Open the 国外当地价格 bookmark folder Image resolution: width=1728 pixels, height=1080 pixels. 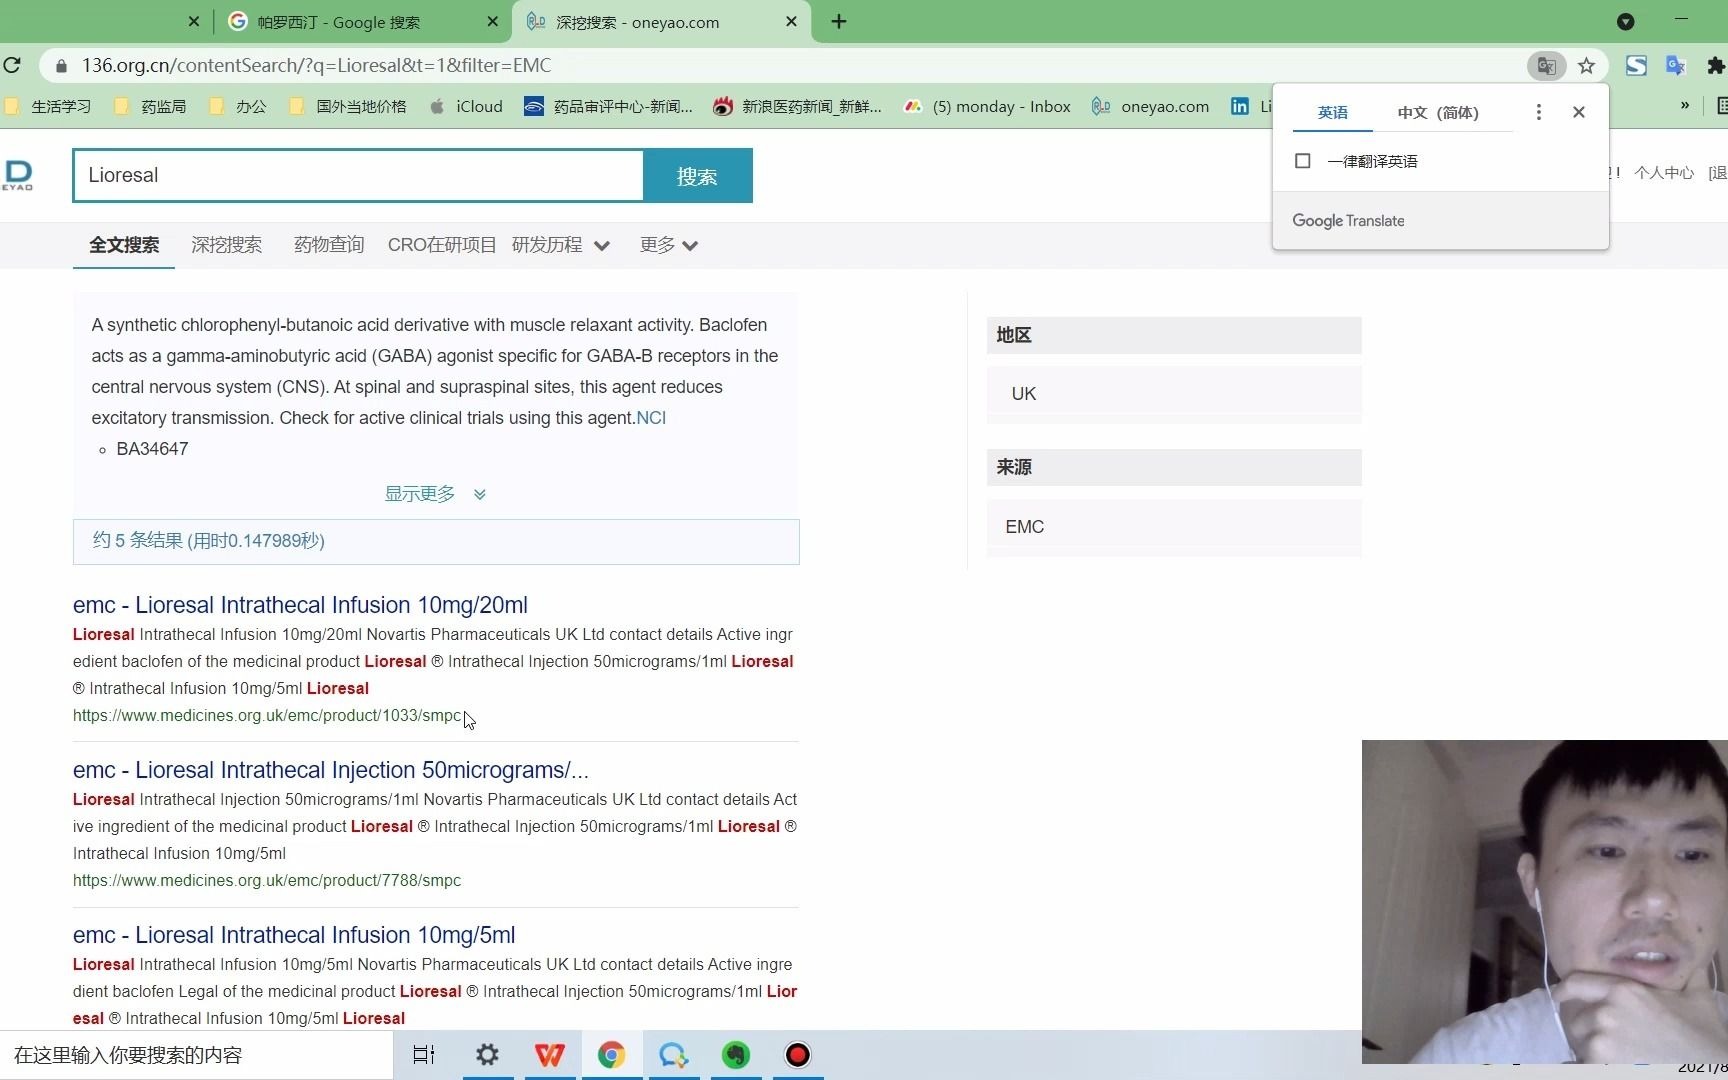click(348, 107)
